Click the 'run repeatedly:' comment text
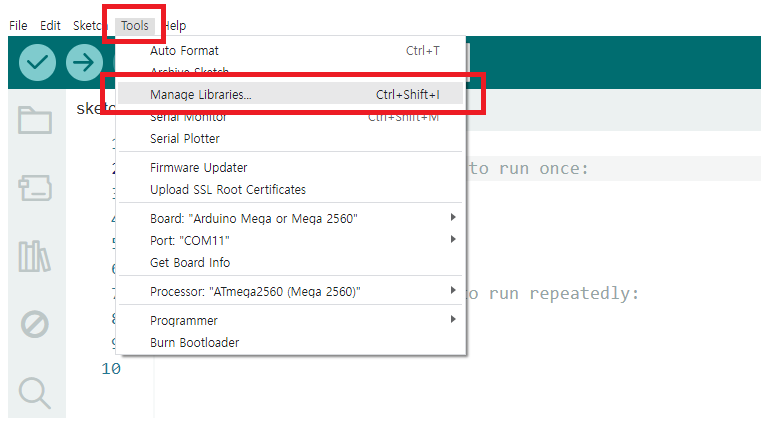Image resolution: width=772 pixels, height=422 pixels. [x=564, y=294]
